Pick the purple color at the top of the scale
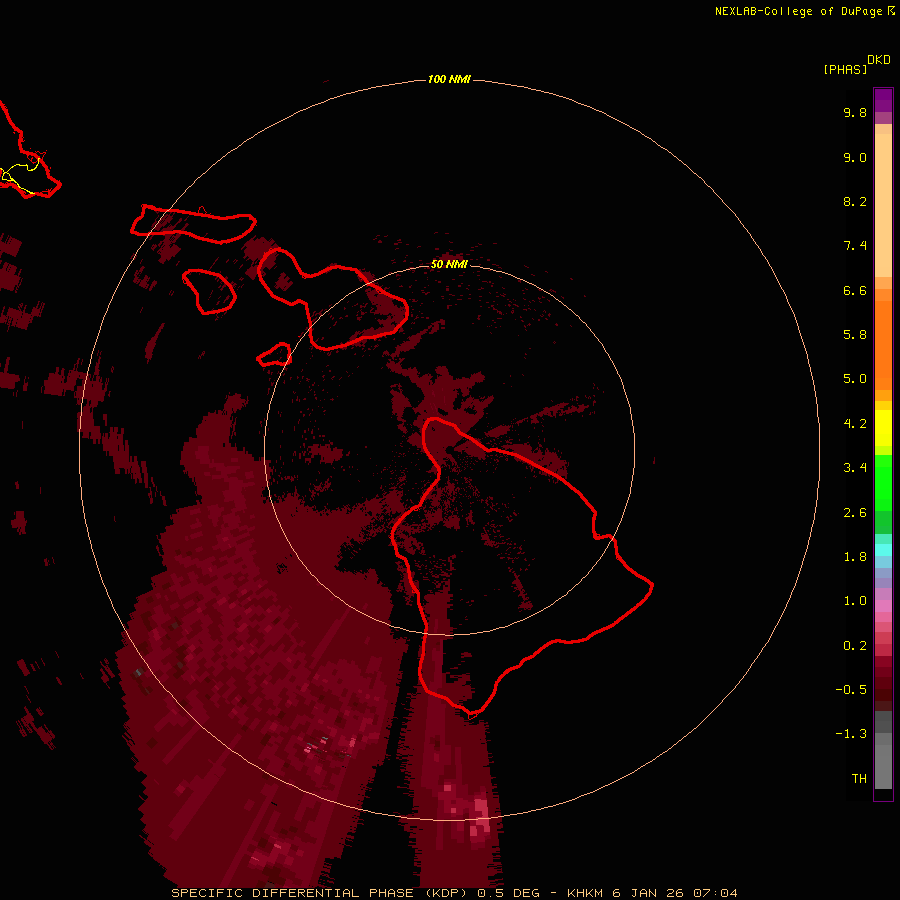Image resolution: width=900 pixels, height=900 pixels. pos(883,100)
